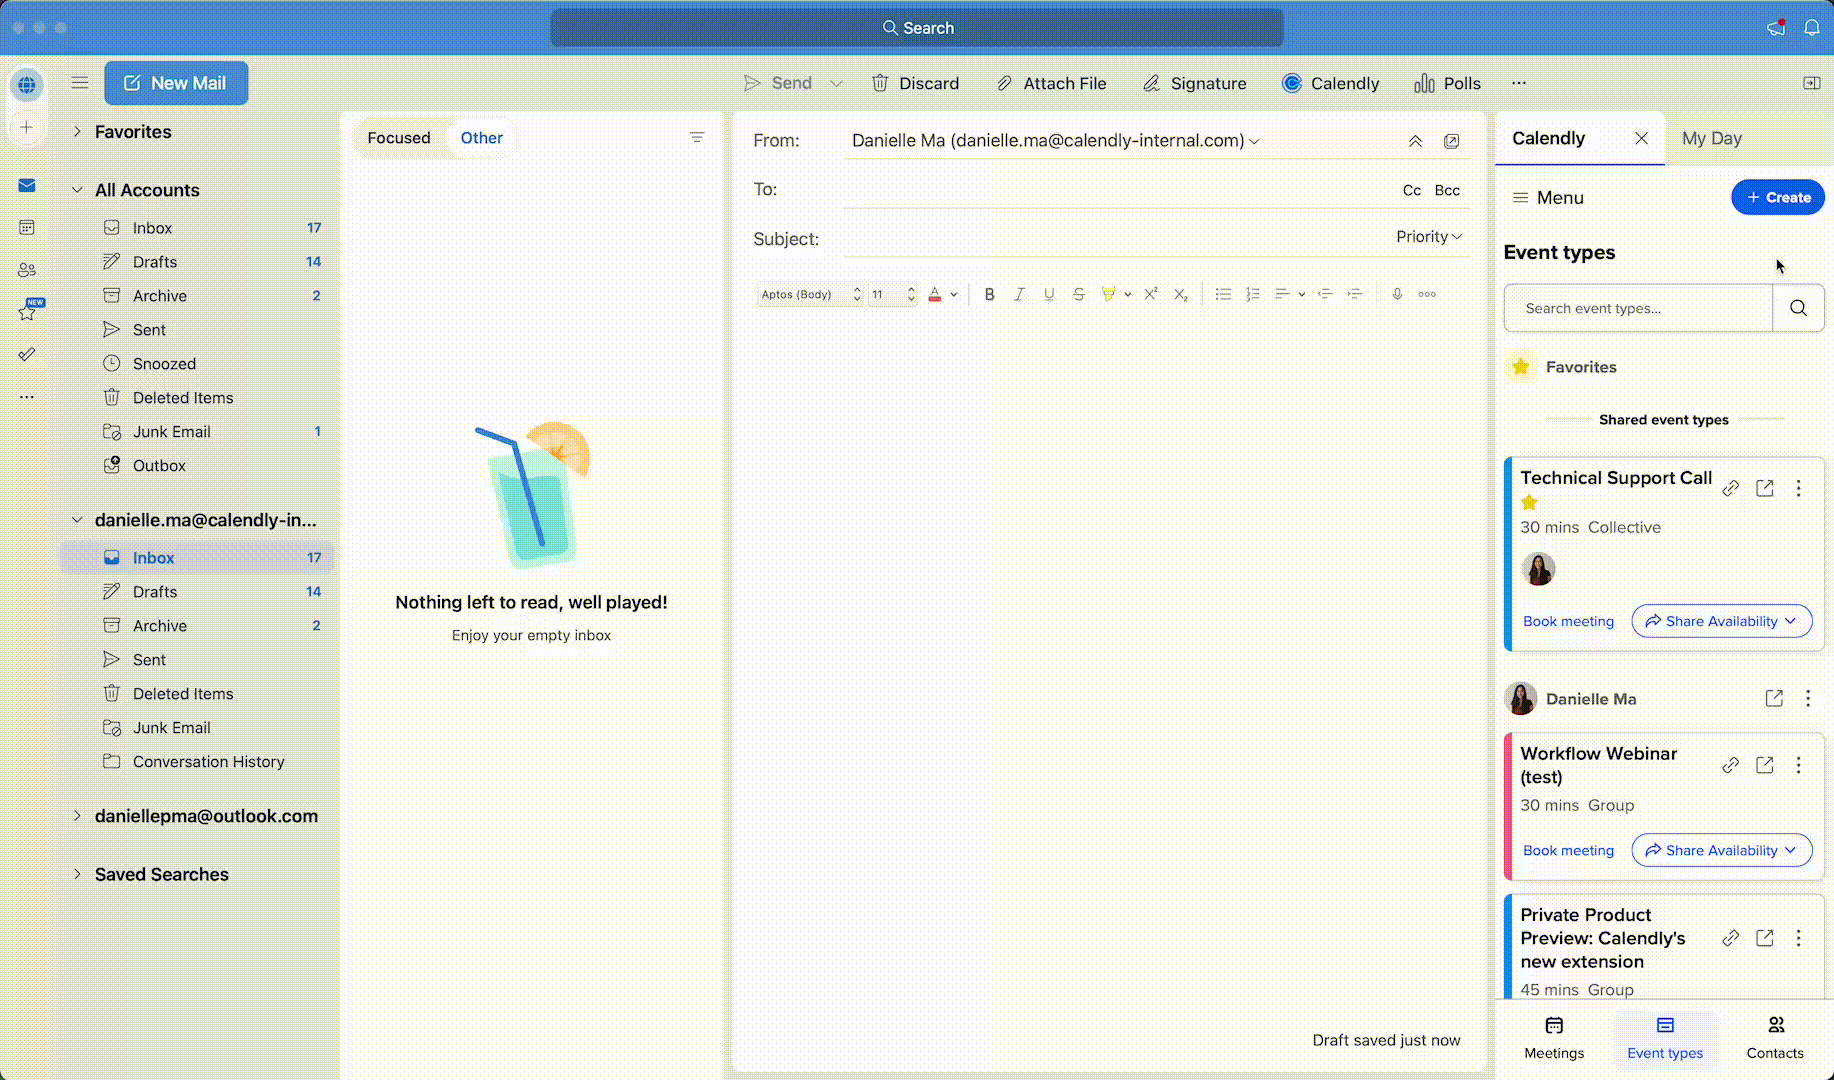Copy link for Technical Support Call
The image size is (1834, 1080).
coord(1730,488)
